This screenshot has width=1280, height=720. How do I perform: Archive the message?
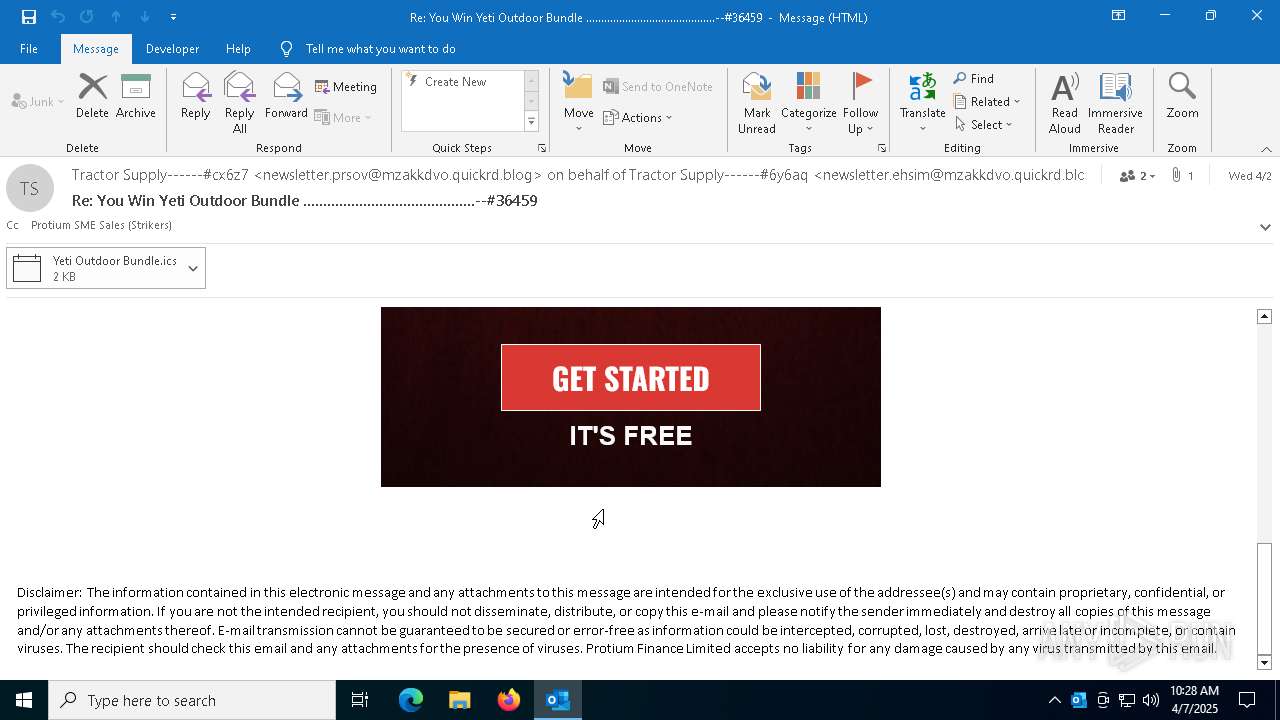pyautogui.click(x=136, y=96)
